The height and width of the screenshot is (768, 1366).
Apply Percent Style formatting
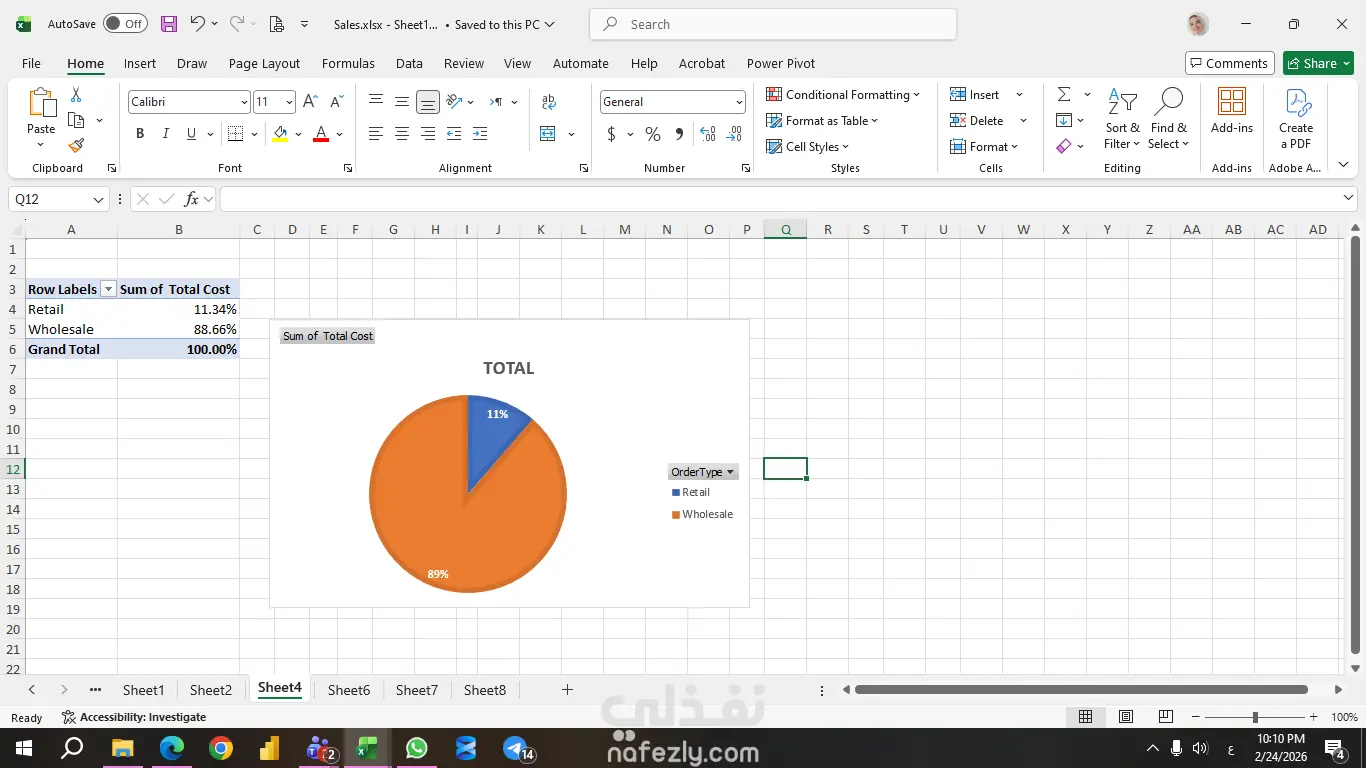[x=653, y=134]
